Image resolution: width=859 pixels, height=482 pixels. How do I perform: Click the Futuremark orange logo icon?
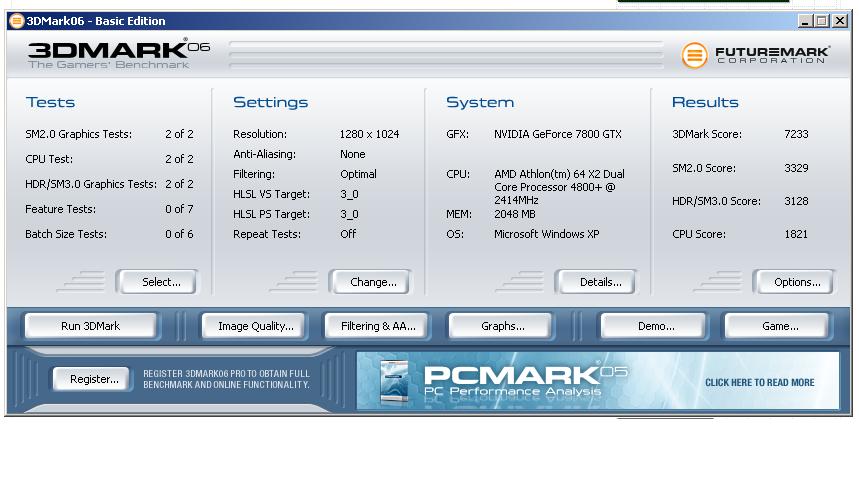coord(694,55)
